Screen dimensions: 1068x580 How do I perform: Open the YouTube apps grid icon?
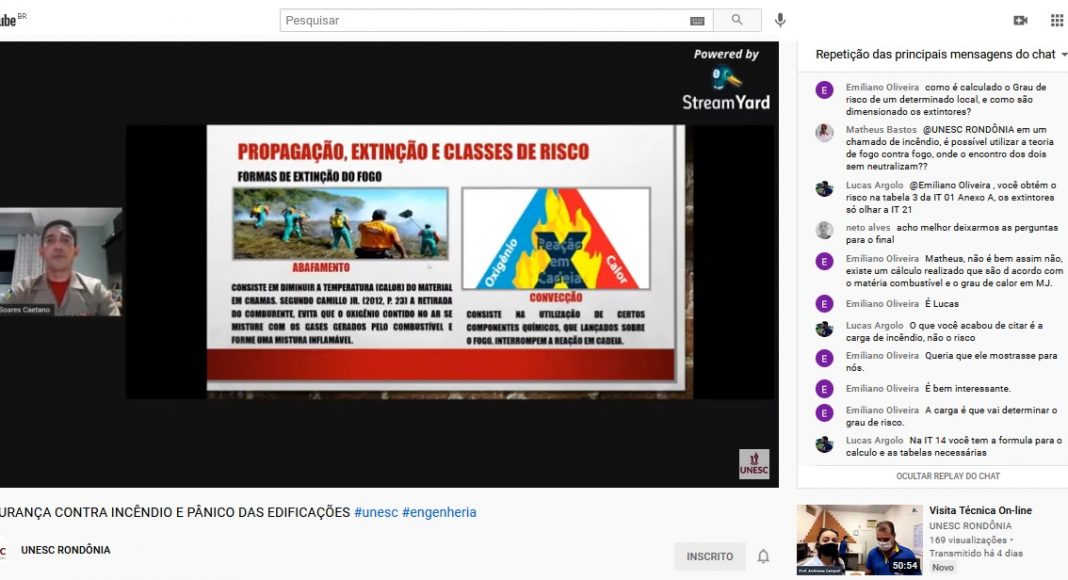pos(1057,20)
